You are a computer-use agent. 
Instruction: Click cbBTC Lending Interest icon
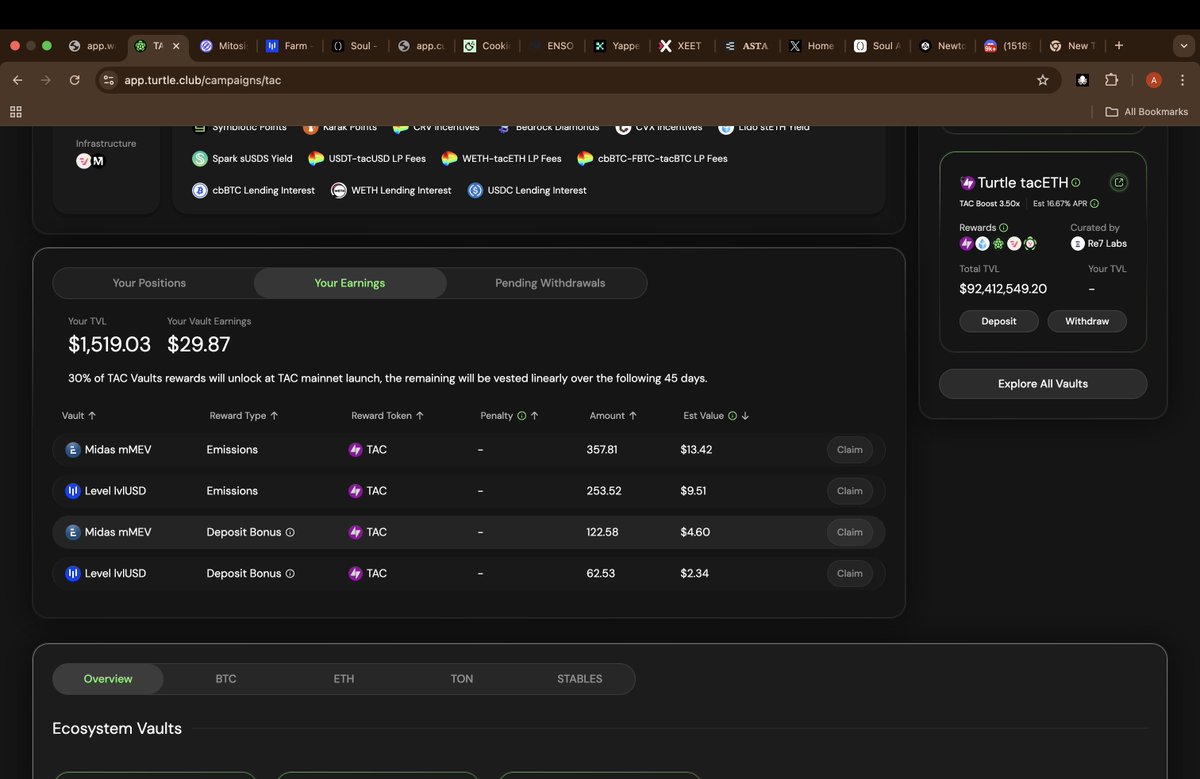tap(200, 190)
